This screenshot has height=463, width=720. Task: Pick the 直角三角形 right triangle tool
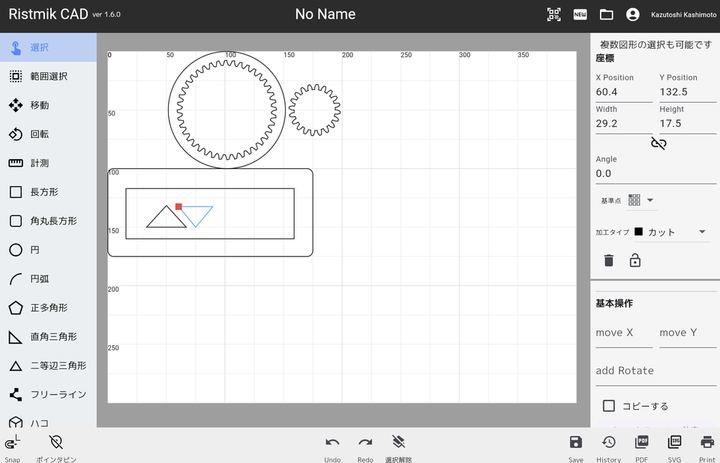click(x=48, y=337)
